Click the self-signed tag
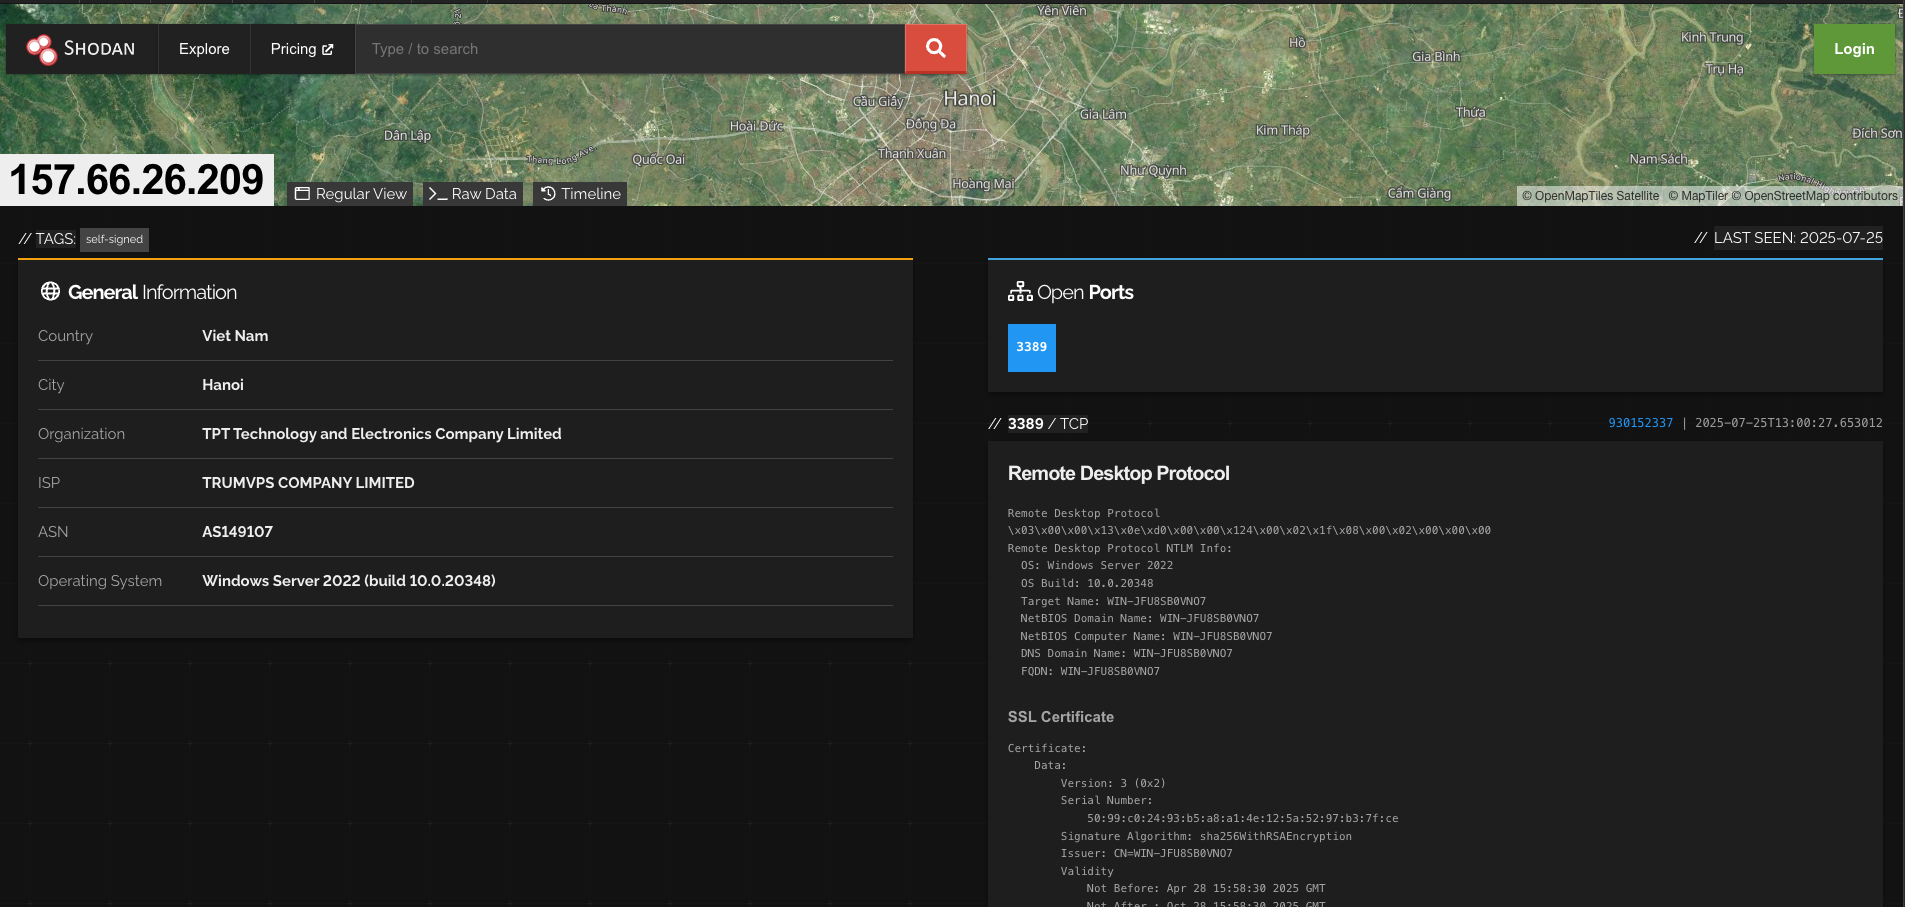Screen dimensions: 1905x907 click(x=115, y=240)
